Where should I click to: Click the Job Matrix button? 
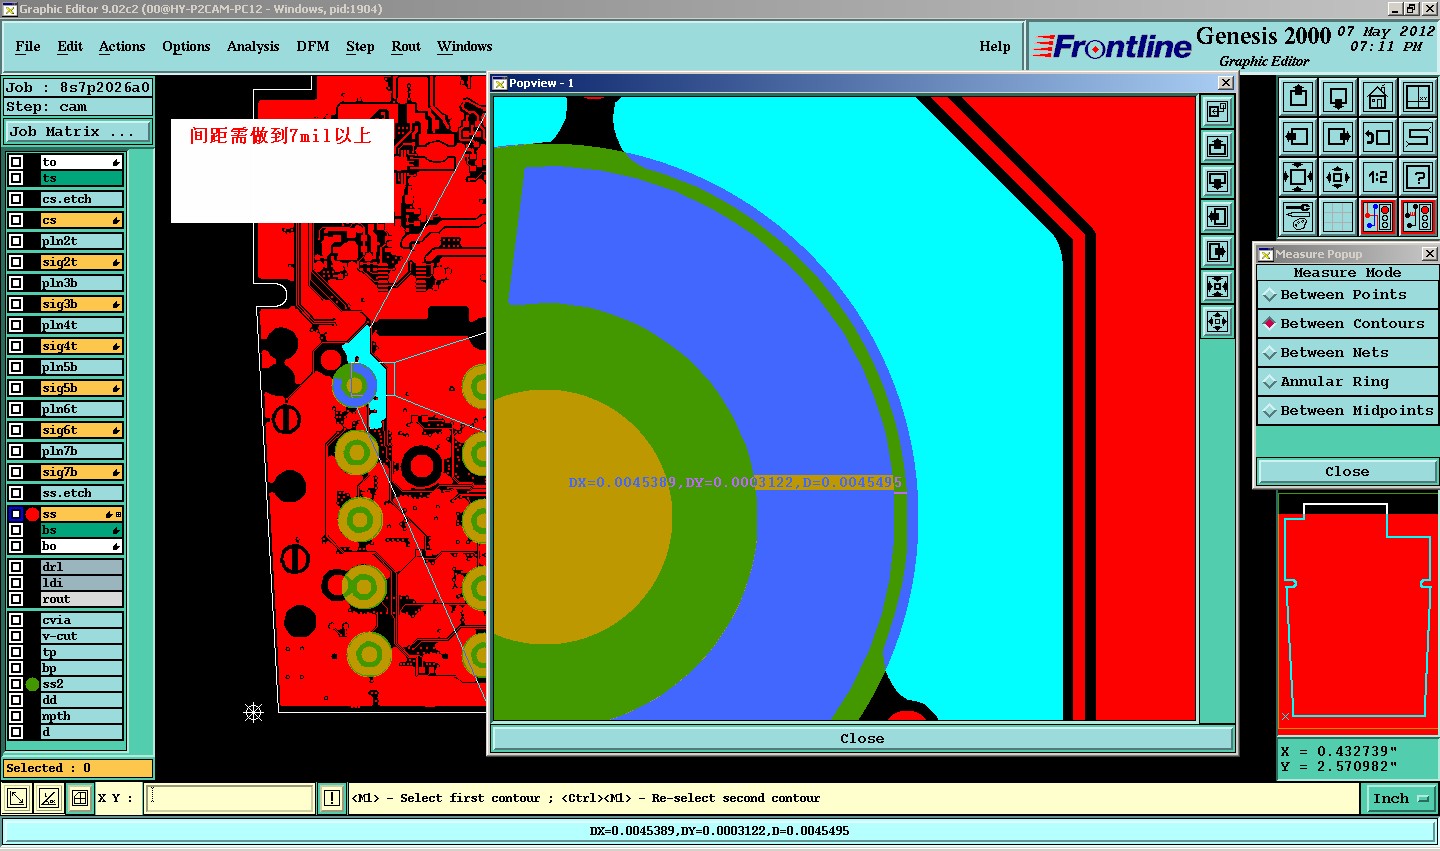[78, 131]
